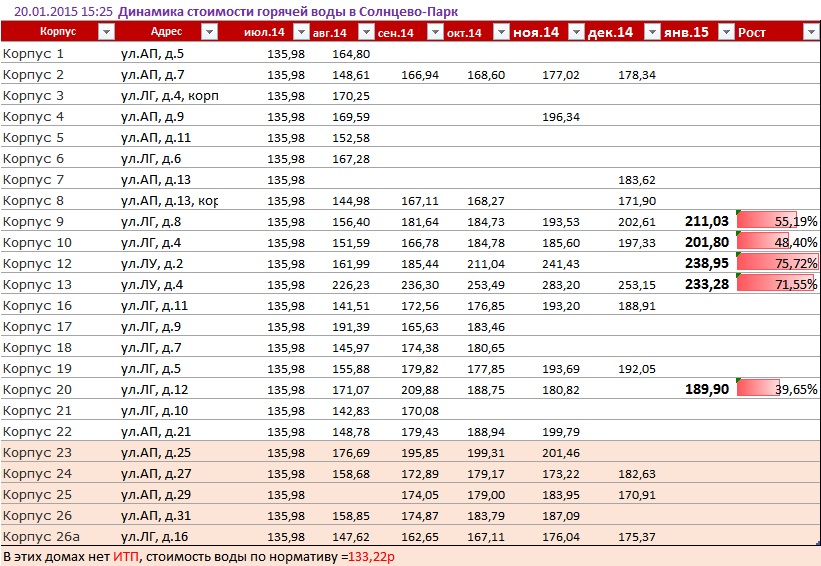Click bold value 201,80 for Корпус 10
Viewport: 821px width, 566px height.
[707, 242]
